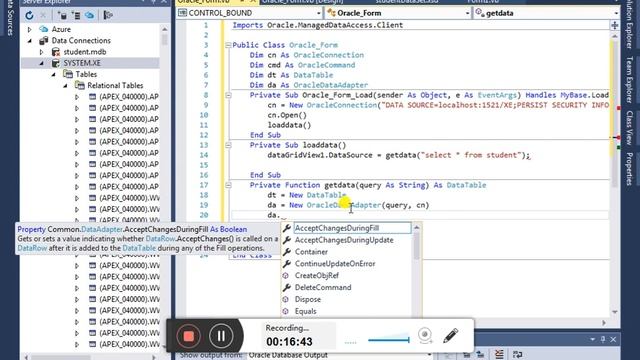The image size is (640, 360).
Task: Collapse the Relational Tables node
Action: [x=65, y=86]
